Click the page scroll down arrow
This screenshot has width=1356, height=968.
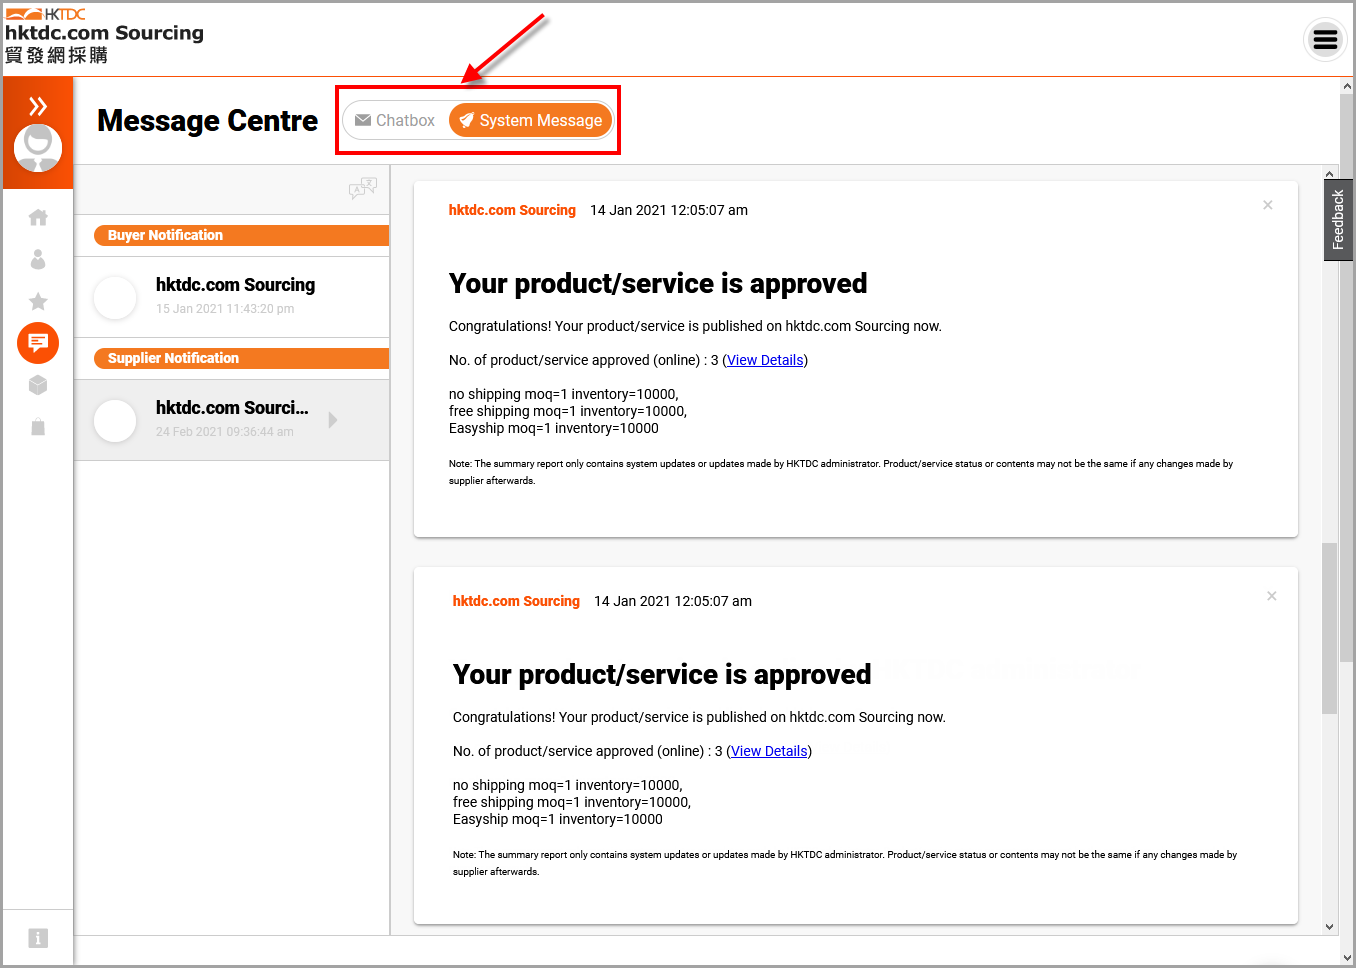tap(1347, 957)
